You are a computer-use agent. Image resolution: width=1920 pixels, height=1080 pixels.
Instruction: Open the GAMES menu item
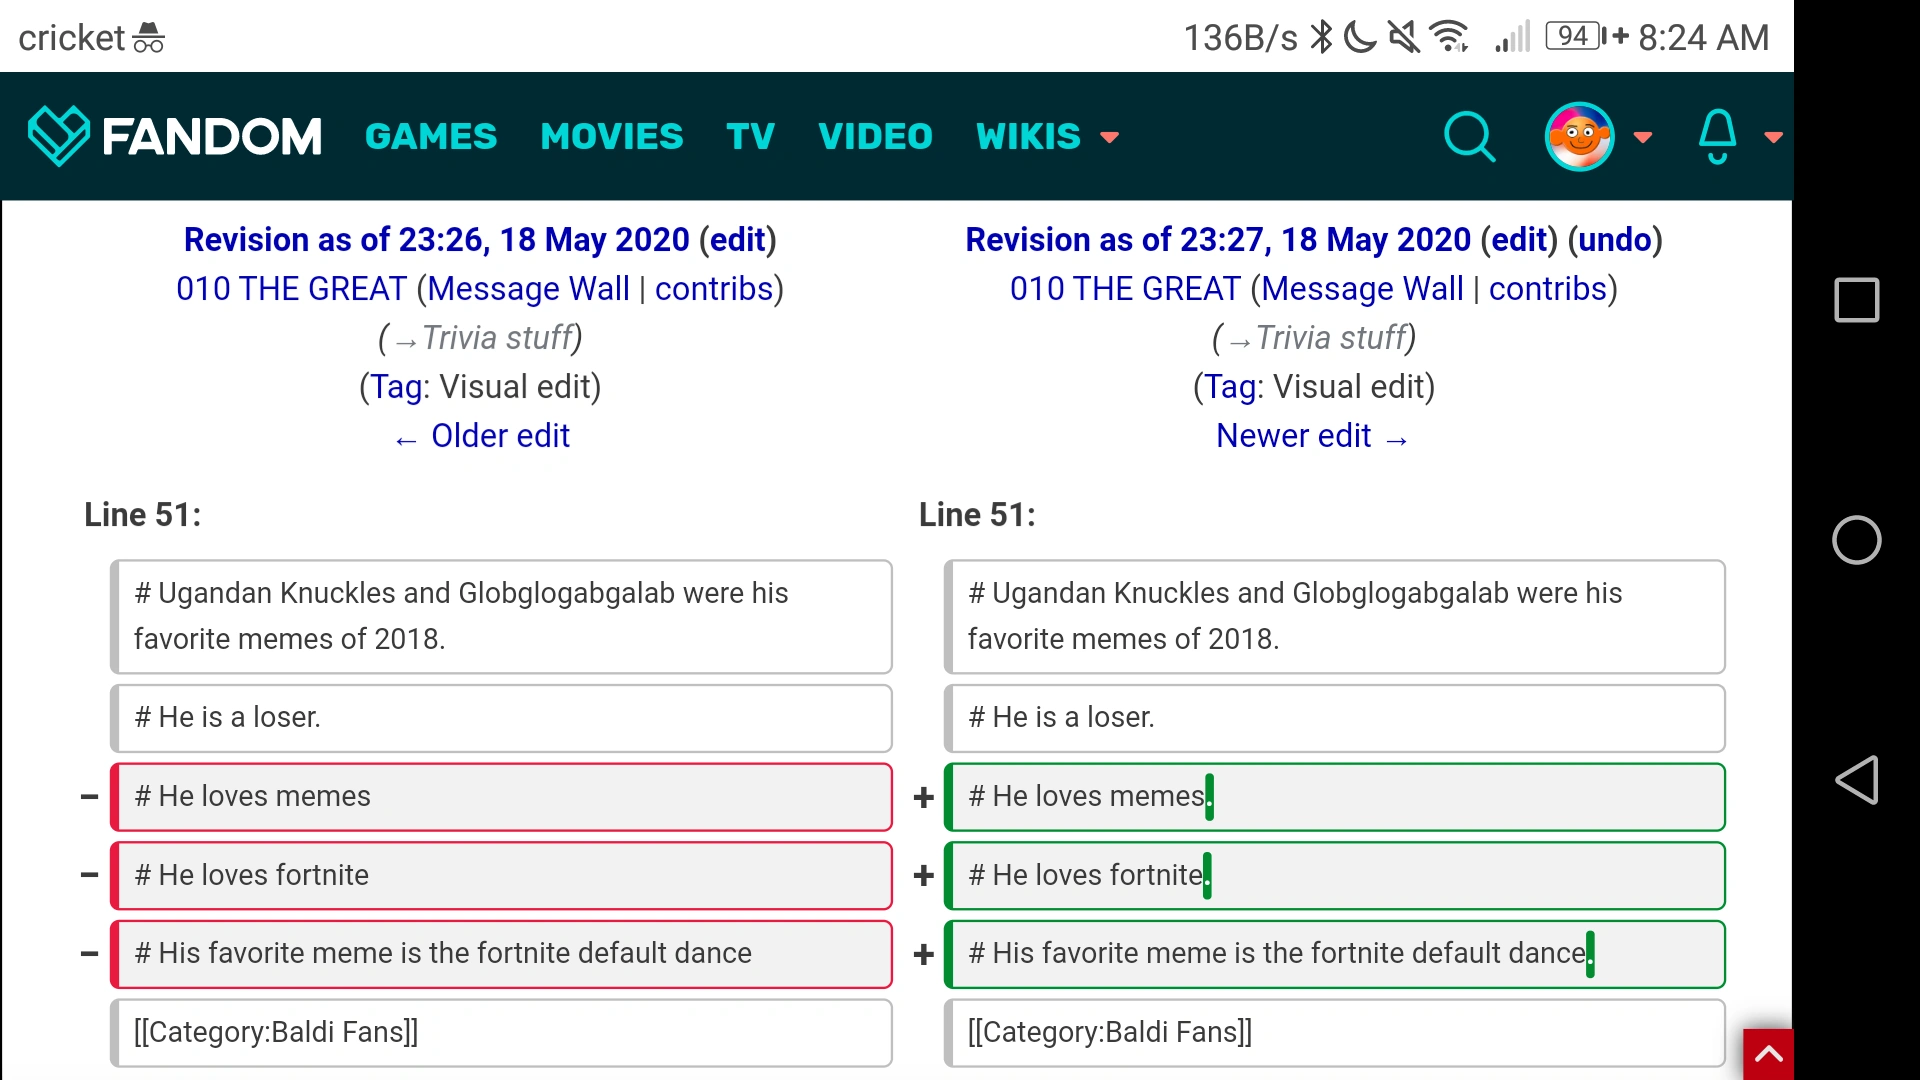[431, 136]
